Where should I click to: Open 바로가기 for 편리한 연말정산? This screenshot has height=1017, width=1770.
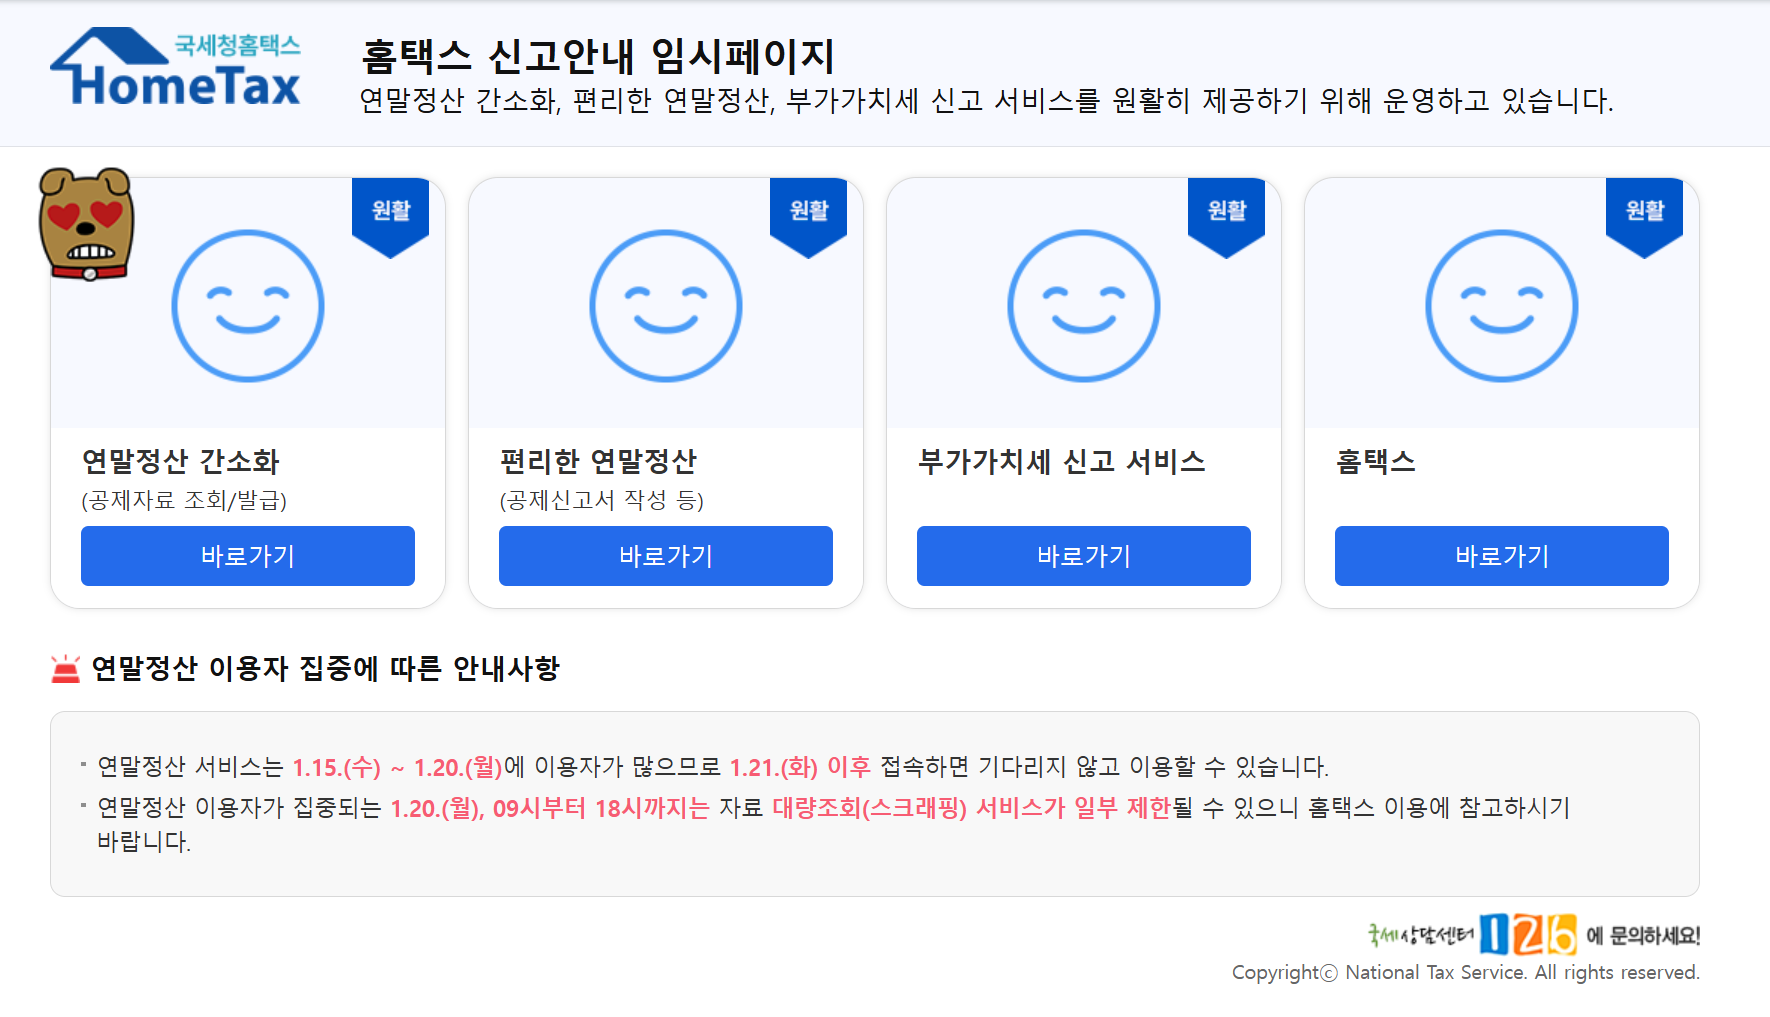point(666,556)
